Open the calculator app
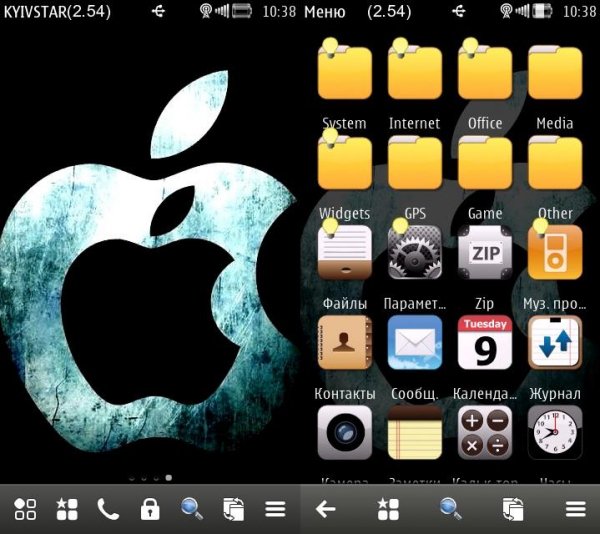 (485, 433)
